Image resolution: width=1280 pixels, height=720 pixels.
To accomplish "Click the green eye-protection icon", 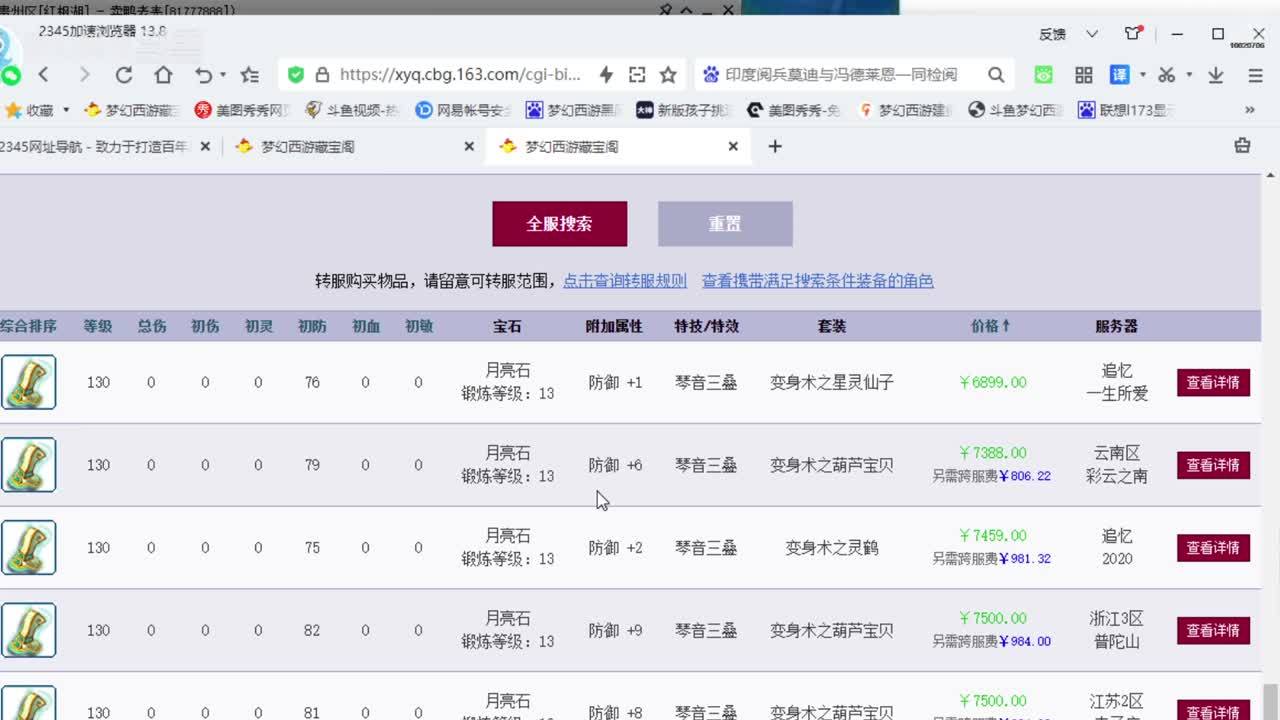I will pyautogui.click(x=1043, y=75).
